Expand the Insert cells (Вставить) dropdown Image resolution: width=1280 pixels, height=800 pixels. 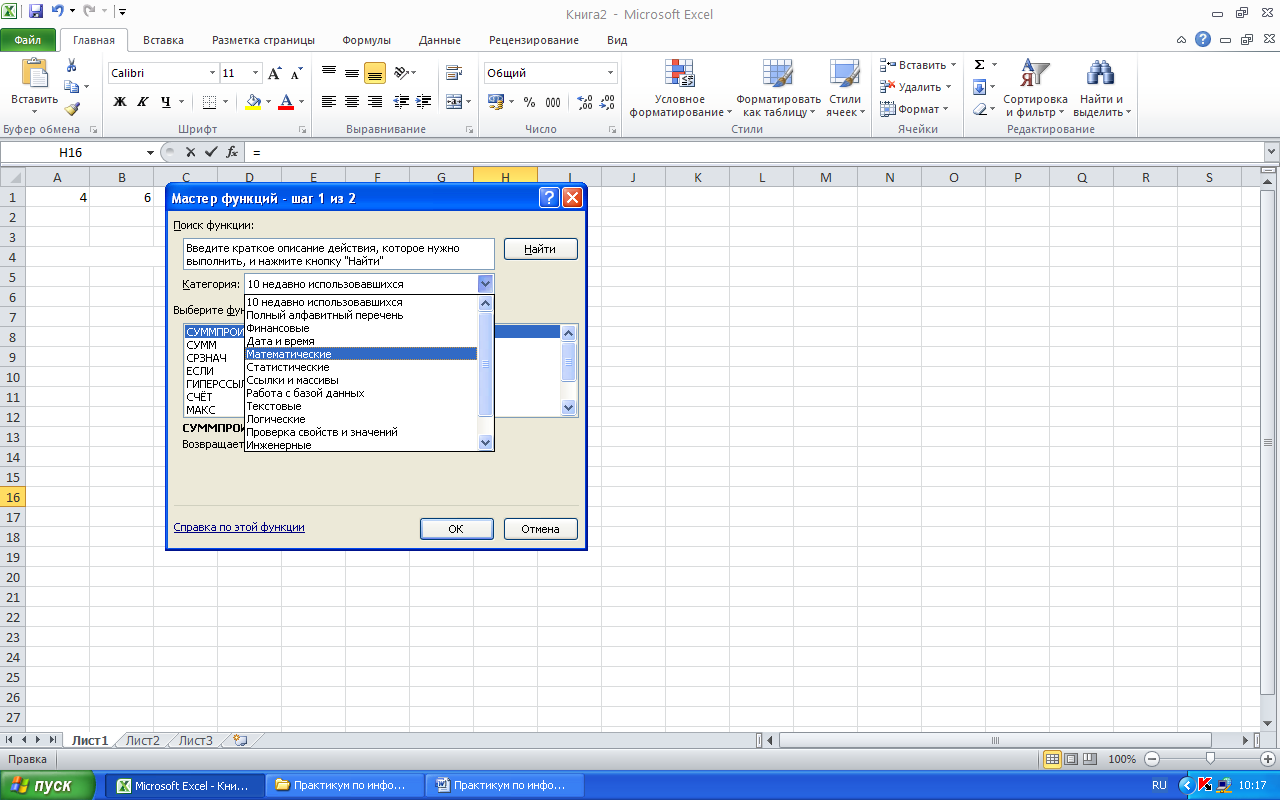[x=953, y=65]
